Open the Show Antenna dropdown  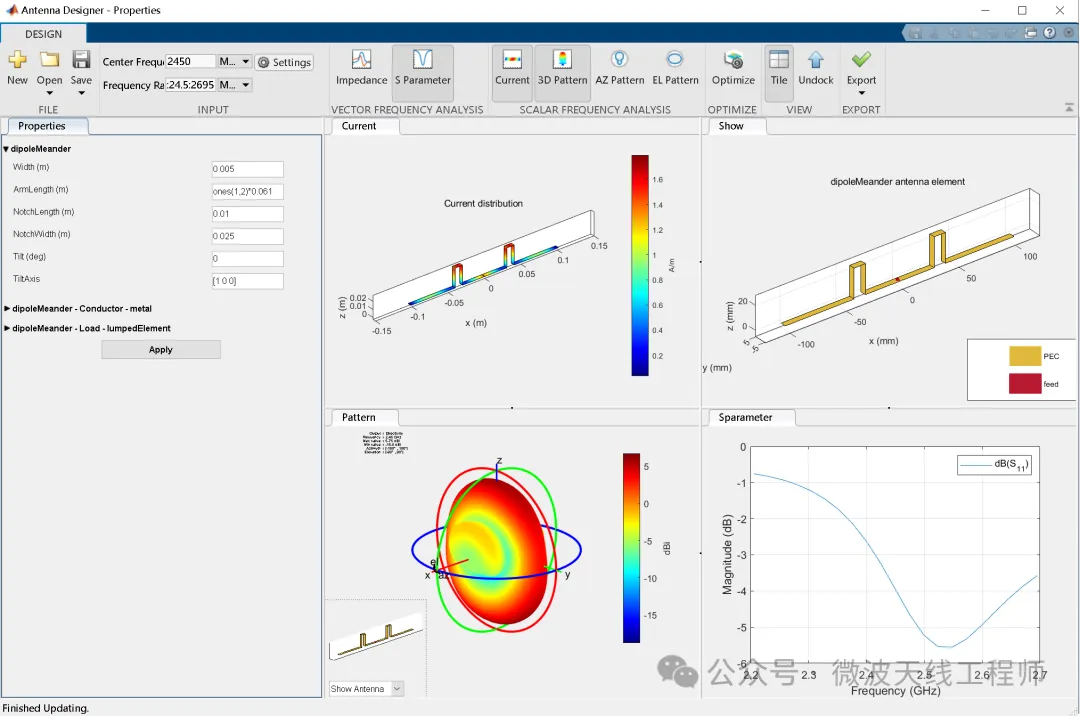366,688
